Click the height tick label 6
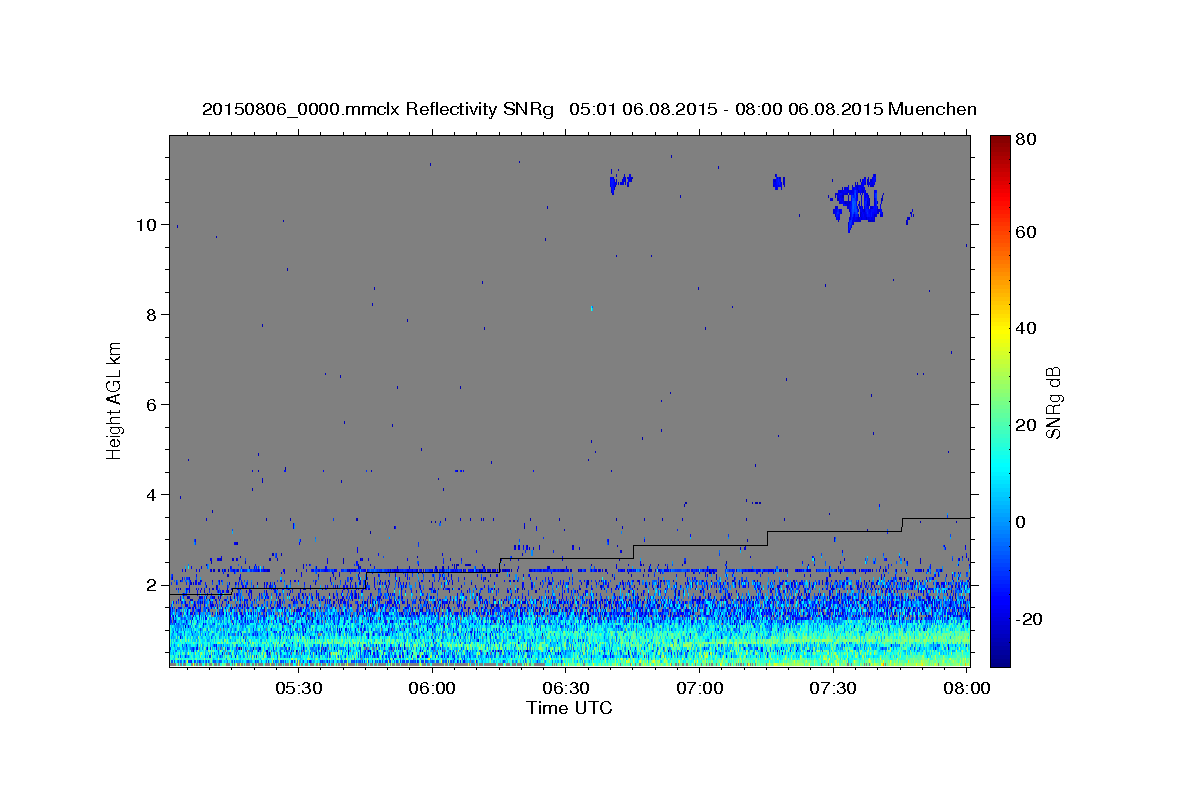Viewport: 1200px width, 800px height. pyautogui.click(x=151, y=405)
